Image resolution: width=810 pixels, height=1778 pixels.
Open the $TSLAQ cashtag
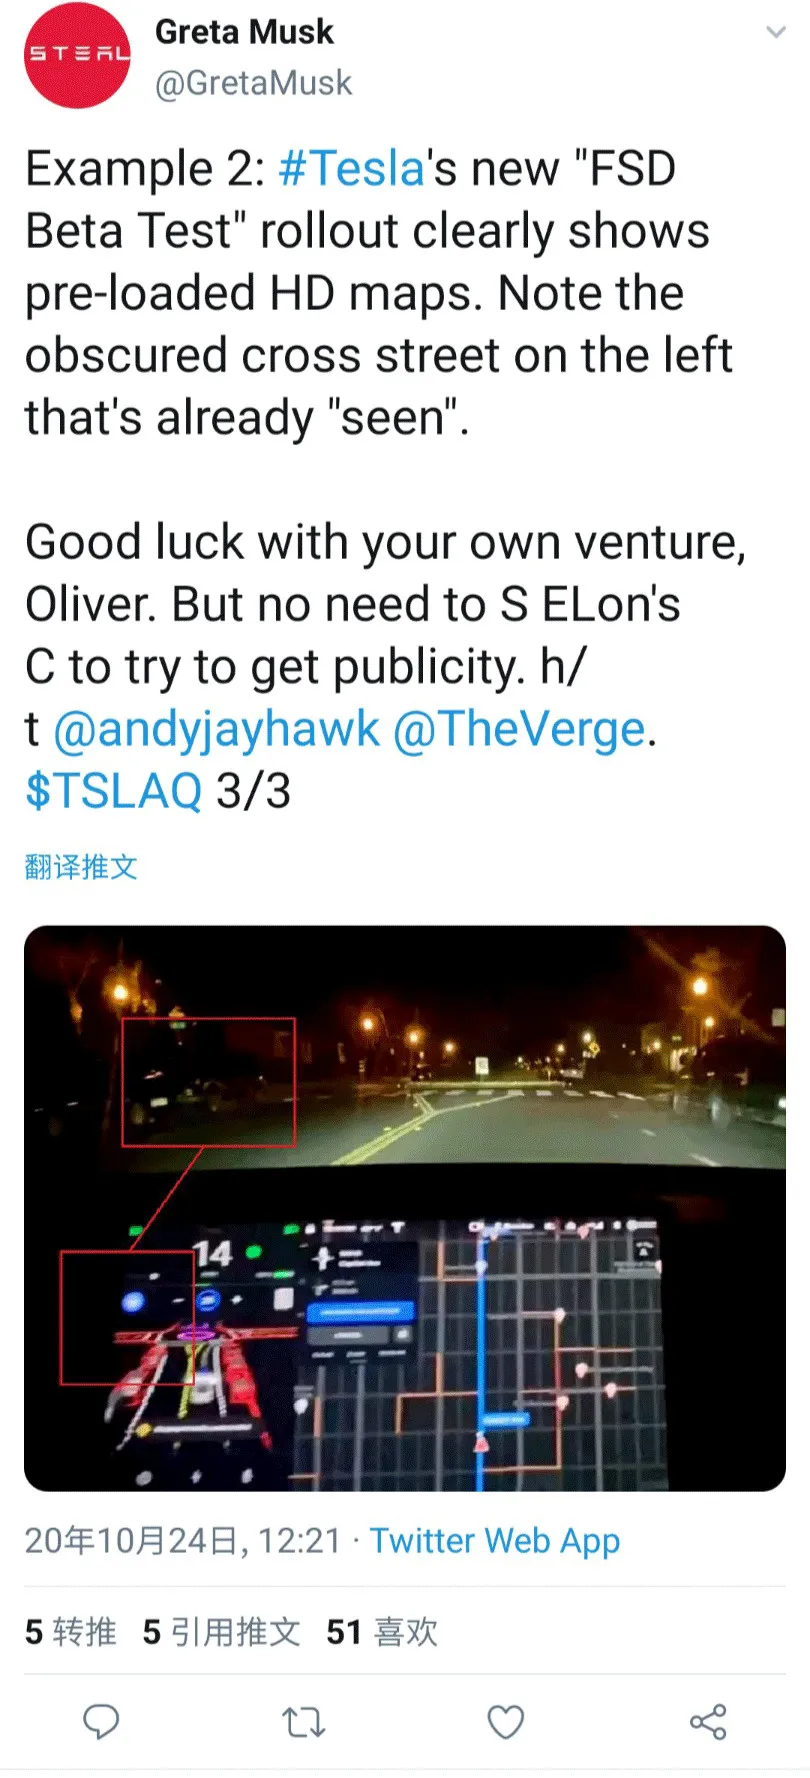(x=114, y=791)
